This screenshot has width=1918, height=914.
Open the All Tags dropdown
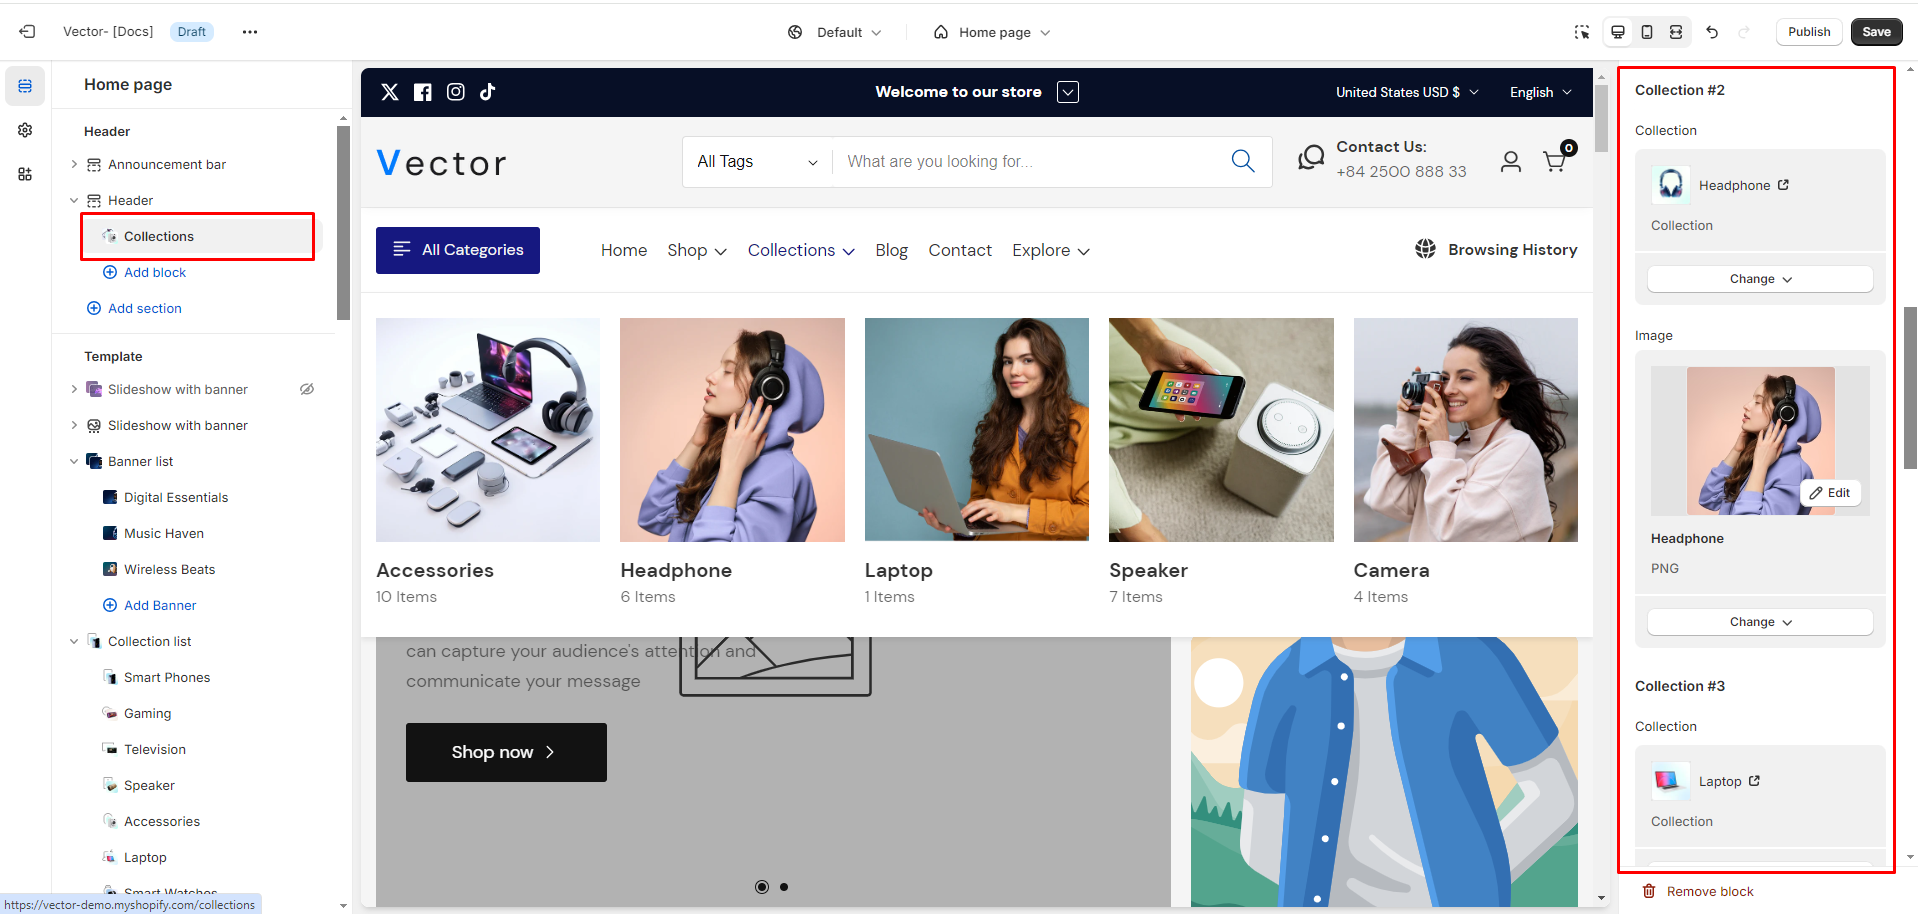(x=757, y=162)
